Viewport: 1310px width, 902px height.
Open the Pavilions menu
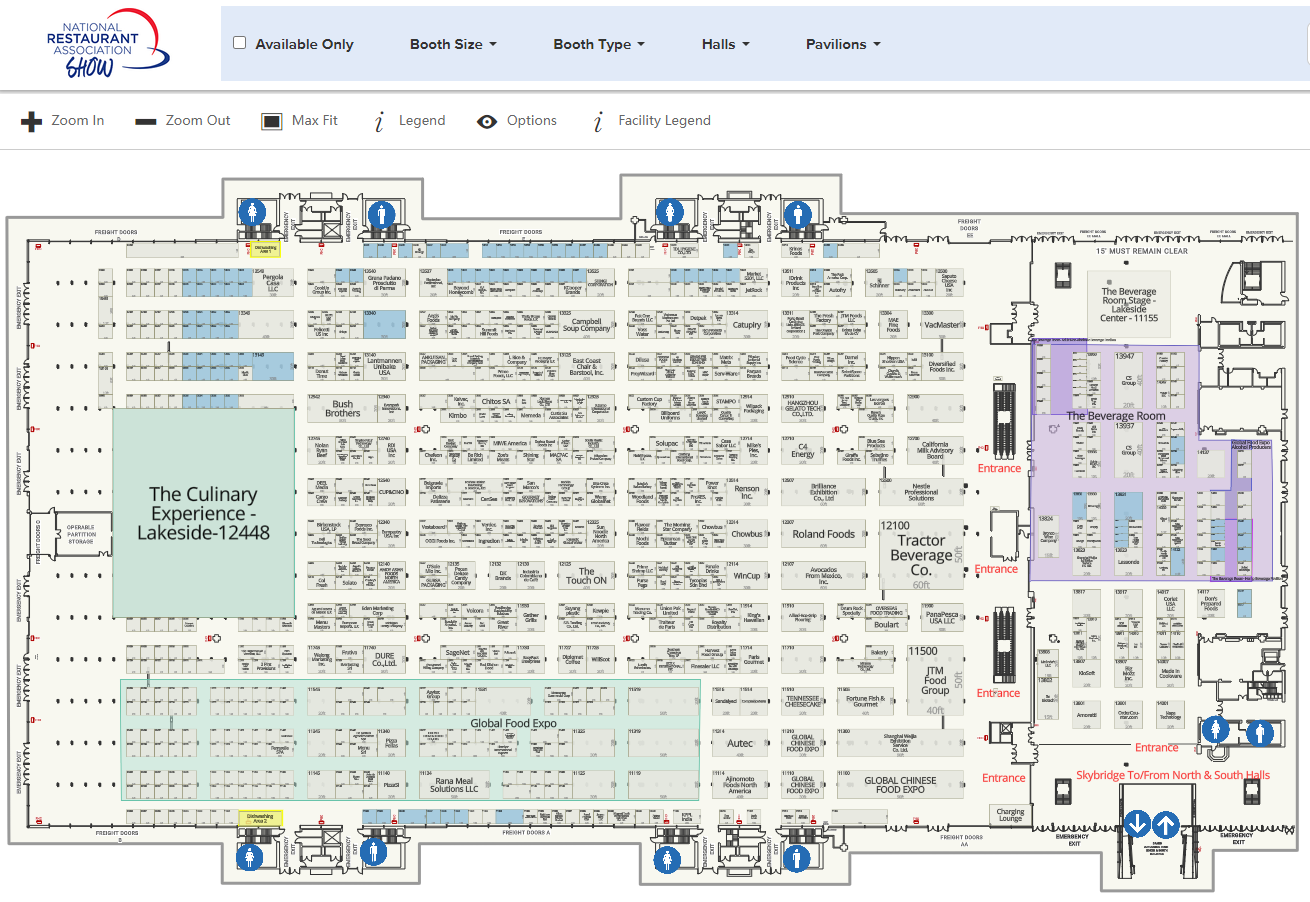point(843,44)
